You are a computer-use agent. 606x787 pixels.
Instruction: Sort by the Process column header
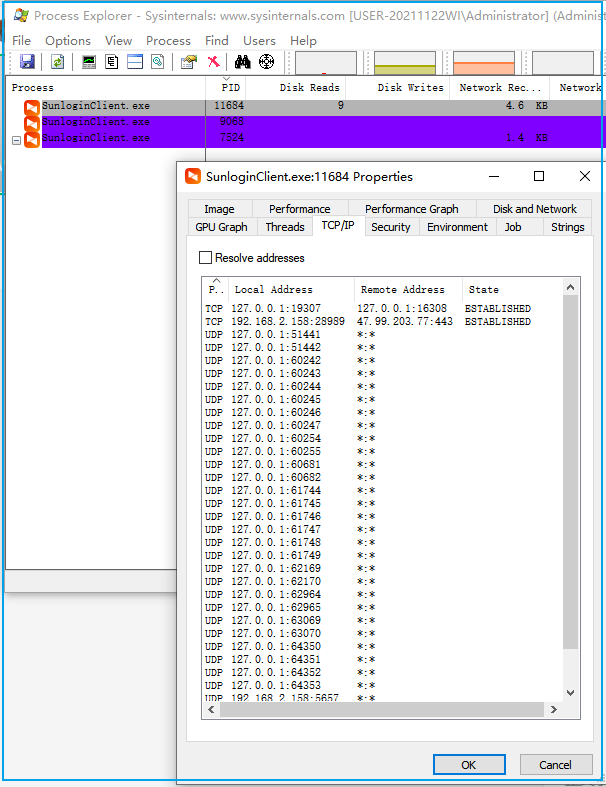[x=105, y=87]
